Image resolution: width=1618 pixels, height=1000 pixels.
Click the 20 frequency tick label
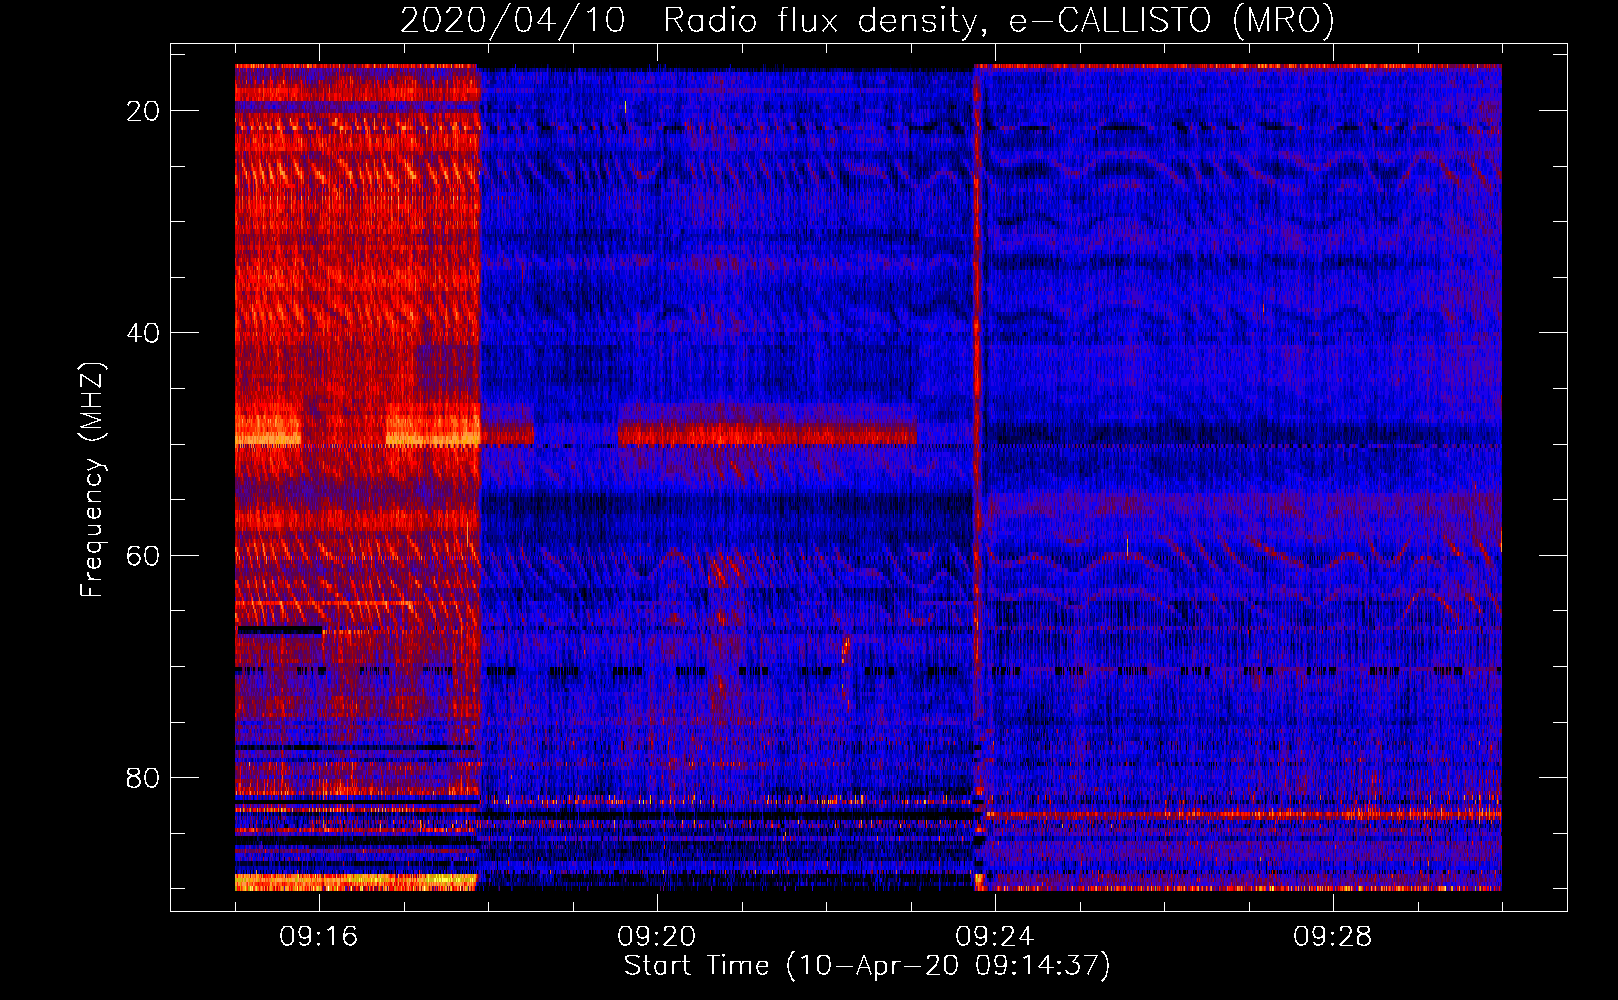(x=143, y=111)
